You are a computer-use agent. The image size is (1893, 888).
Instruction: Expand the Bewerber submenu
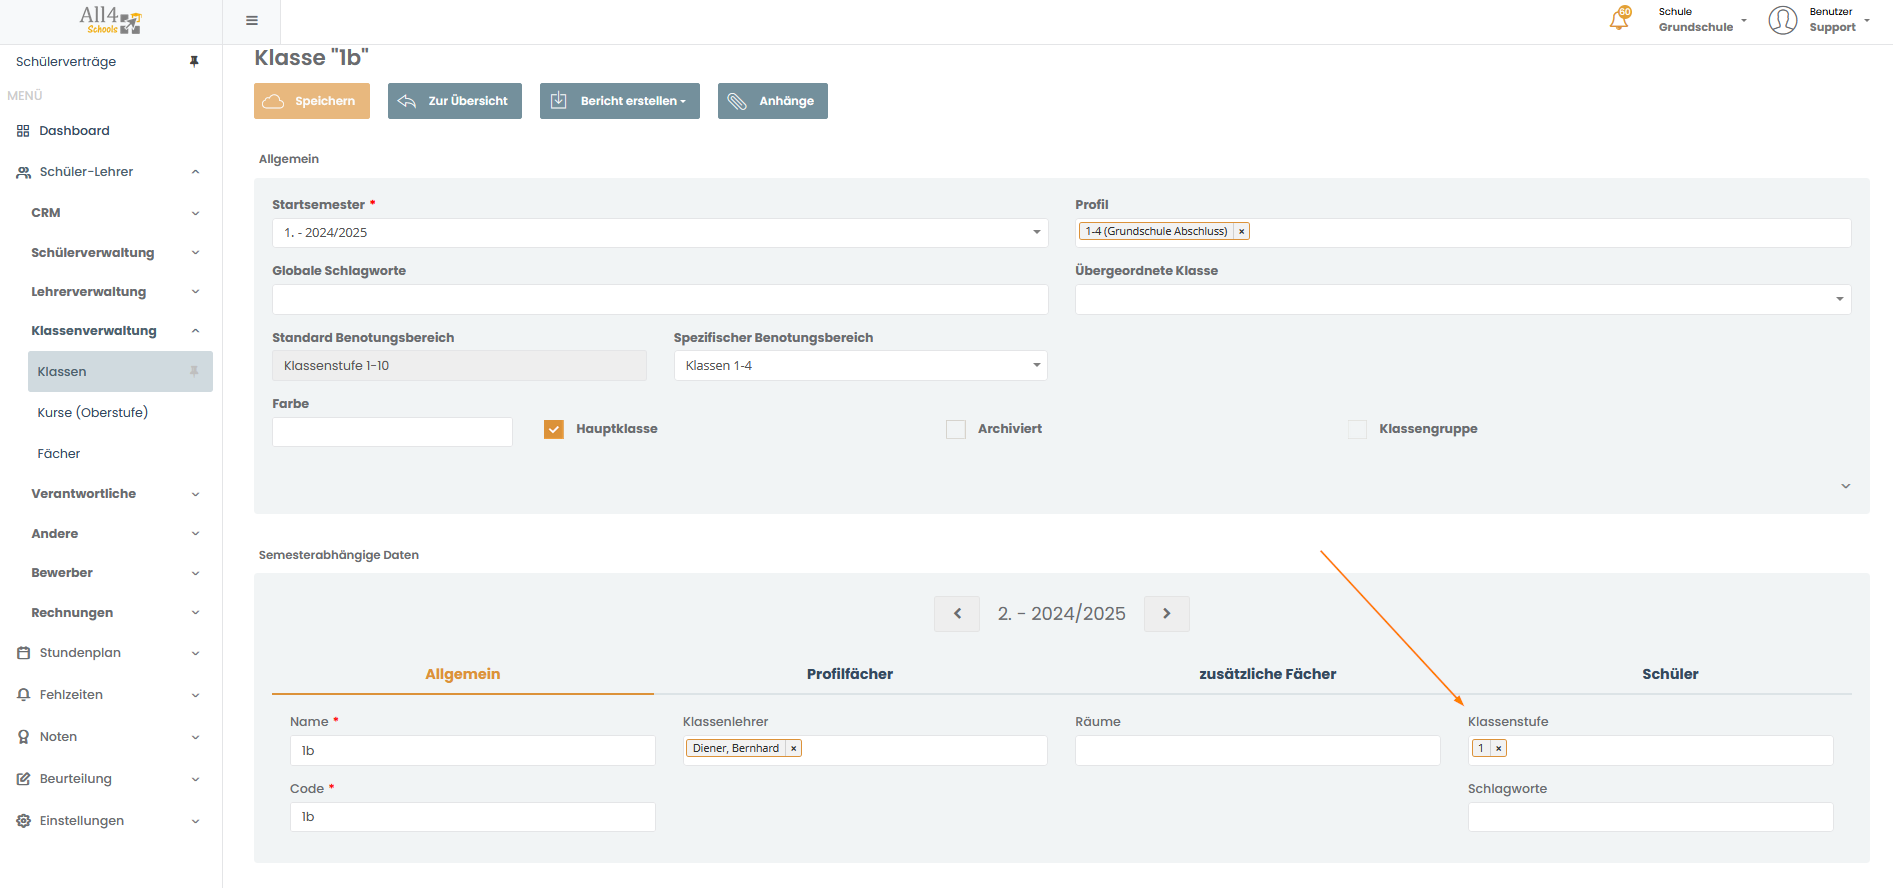[x=196, y=573]
